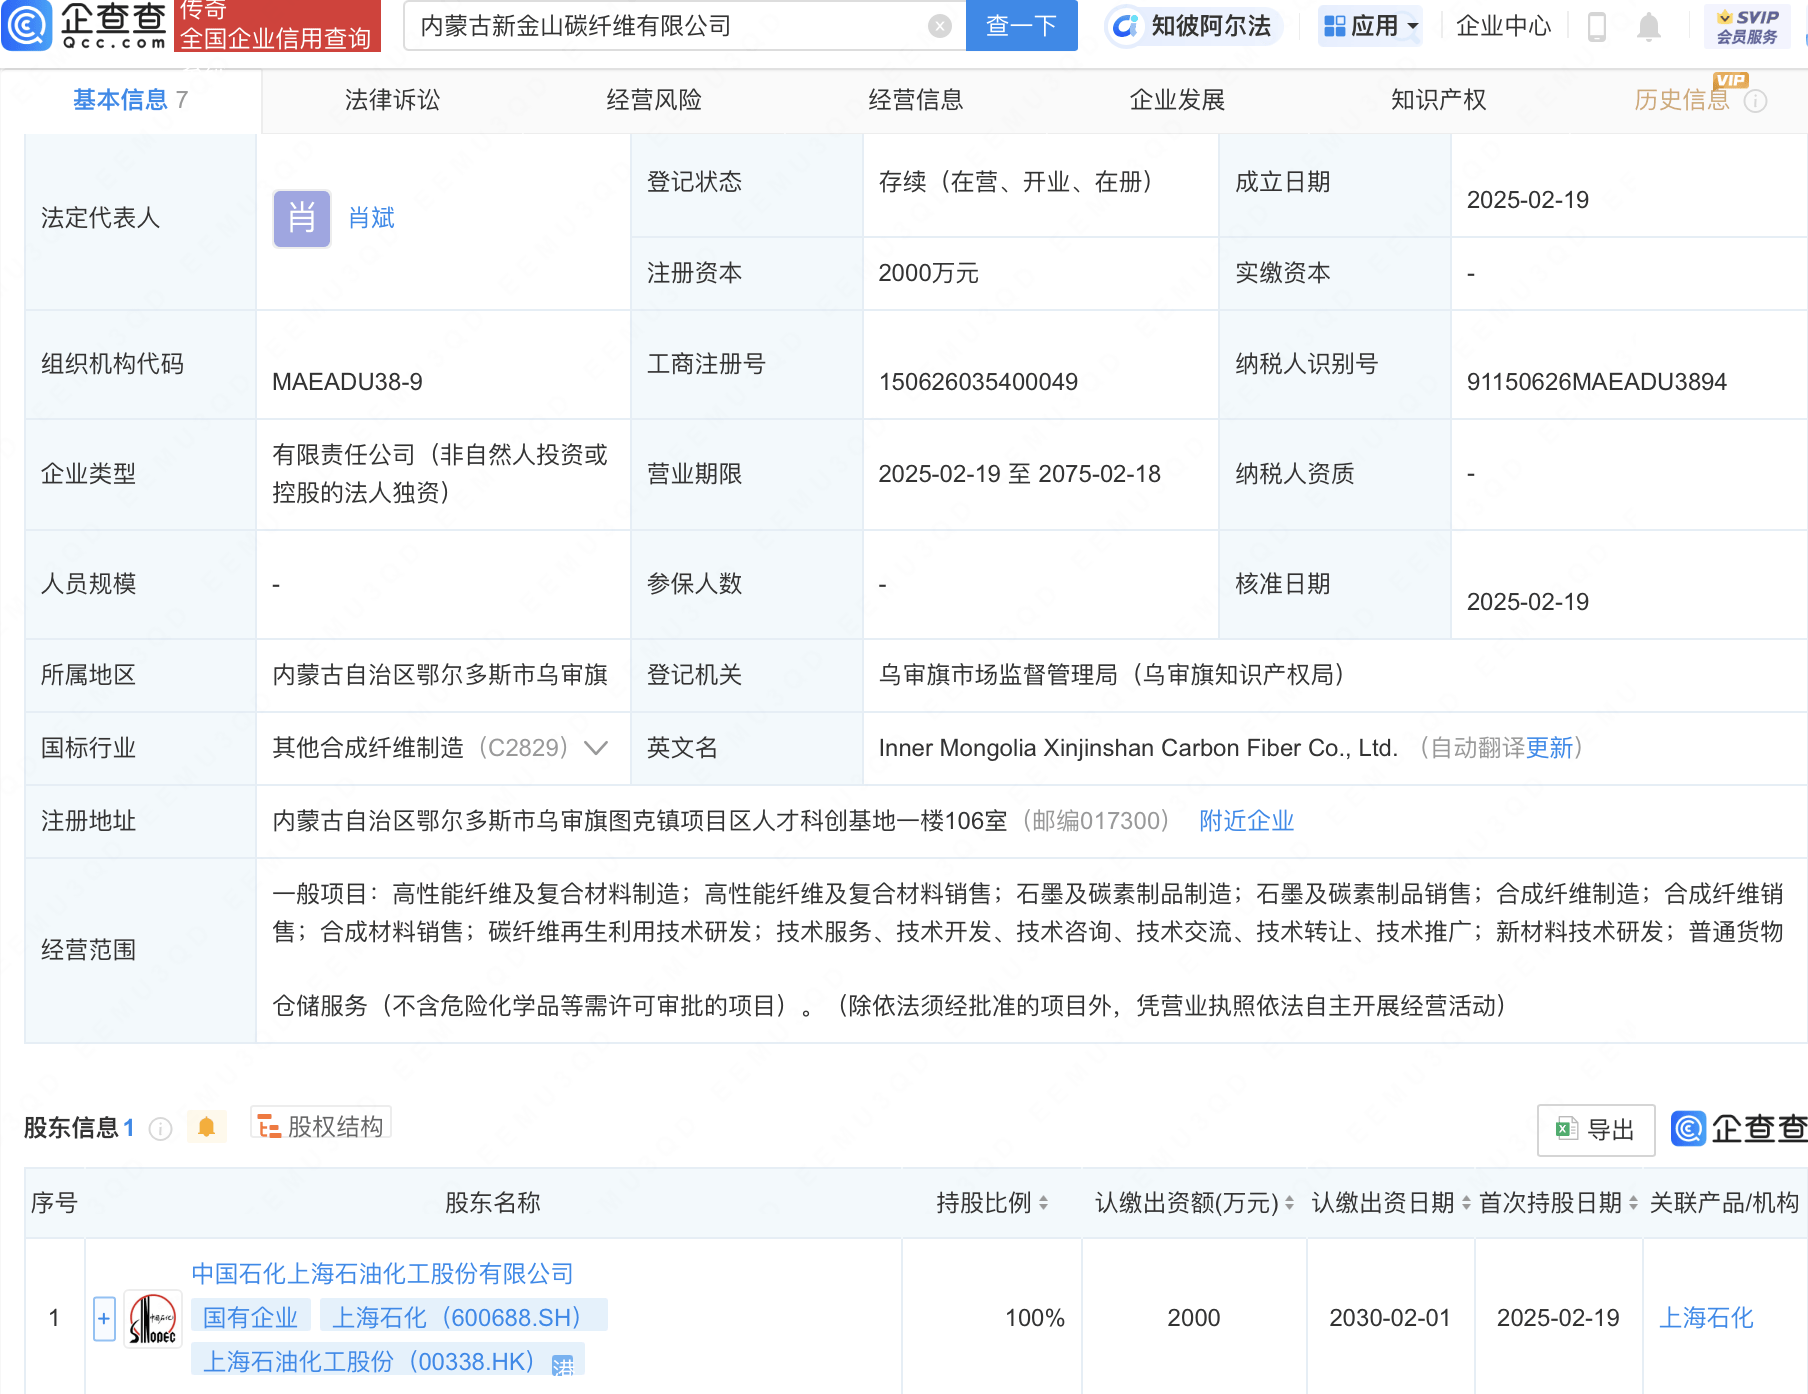Click info icon beside 历史信息 tab

tap(1755, 101)
